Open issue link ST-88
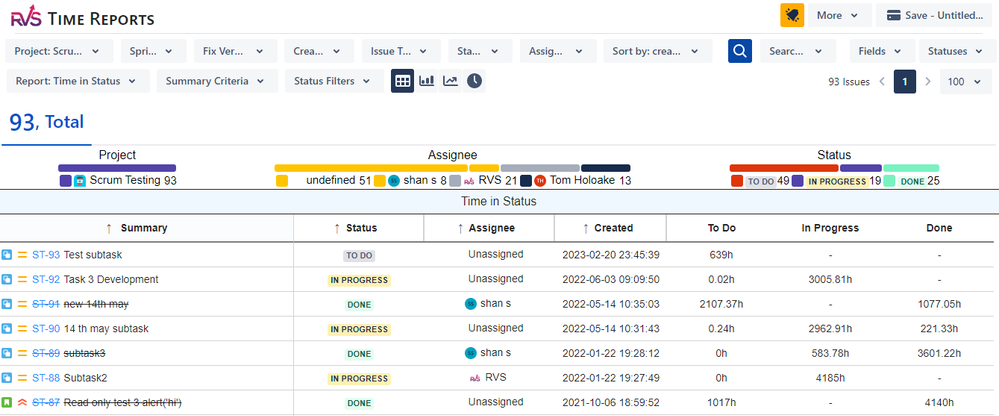Screen dimensions: 999x416 46,378
